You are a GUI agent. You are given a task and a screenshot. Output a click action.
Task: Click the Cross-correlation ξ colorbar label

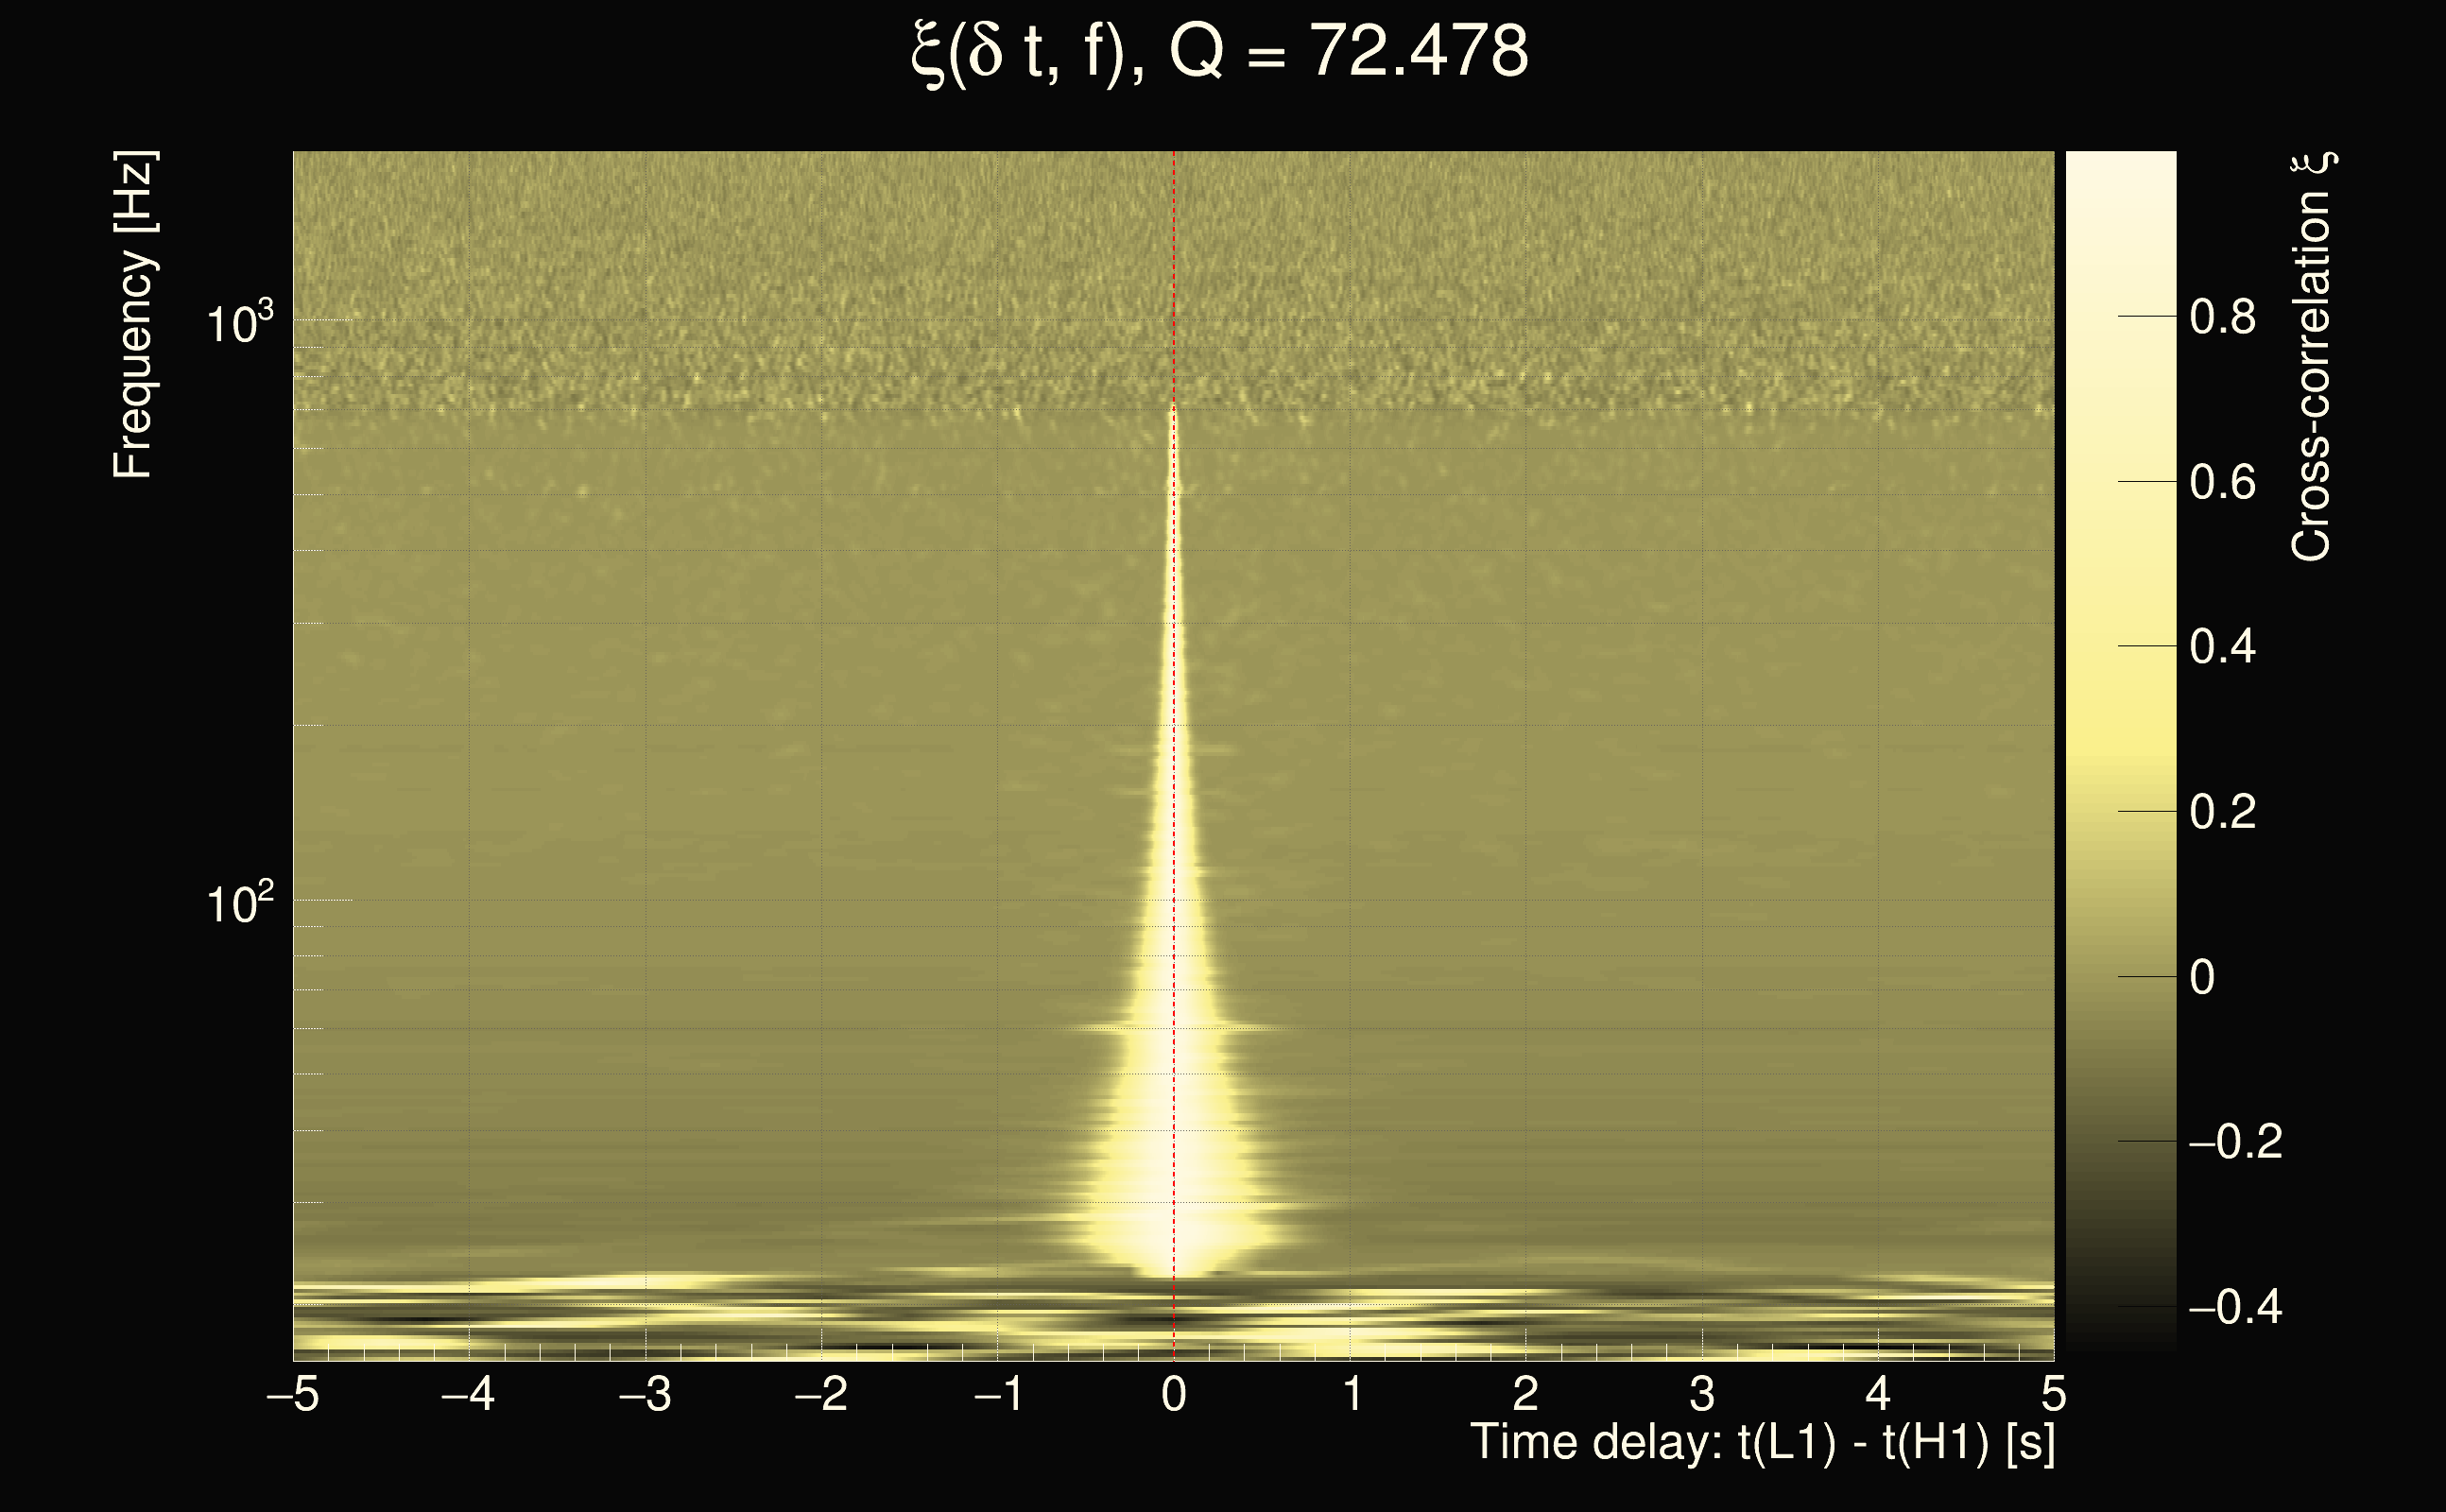point(2311,357)
